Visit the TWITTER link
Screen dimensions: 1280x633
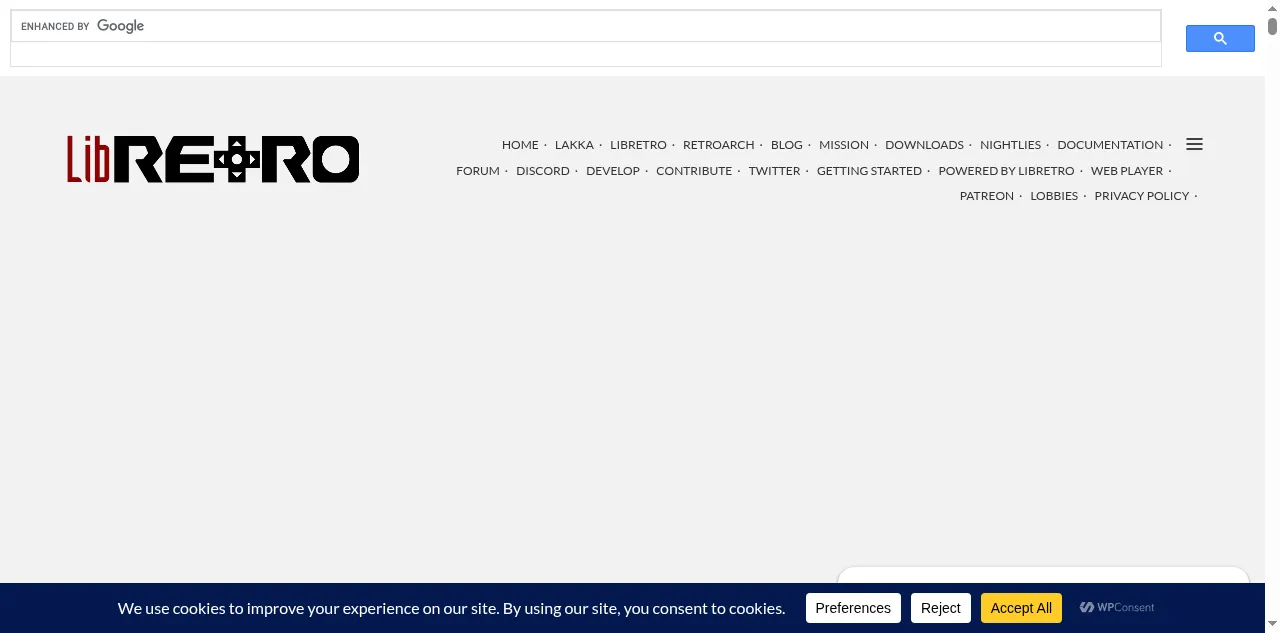pyautogui.click(x=775, y=171)
